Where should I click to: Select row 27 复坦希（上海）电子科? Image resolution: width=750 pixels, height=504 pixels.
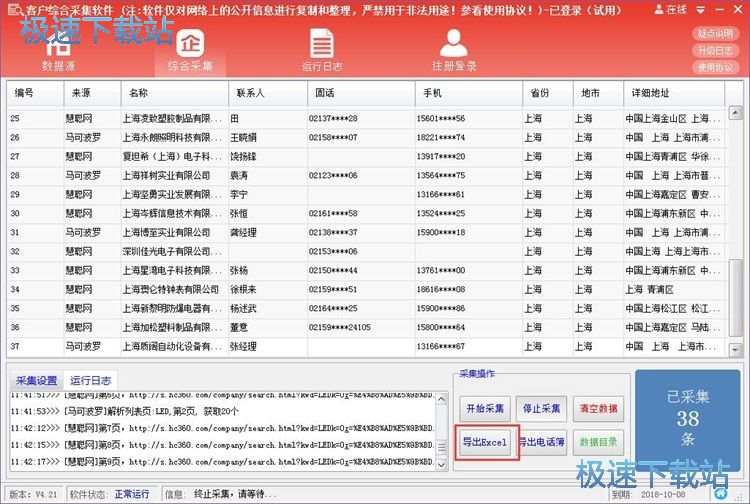(367, 156)
